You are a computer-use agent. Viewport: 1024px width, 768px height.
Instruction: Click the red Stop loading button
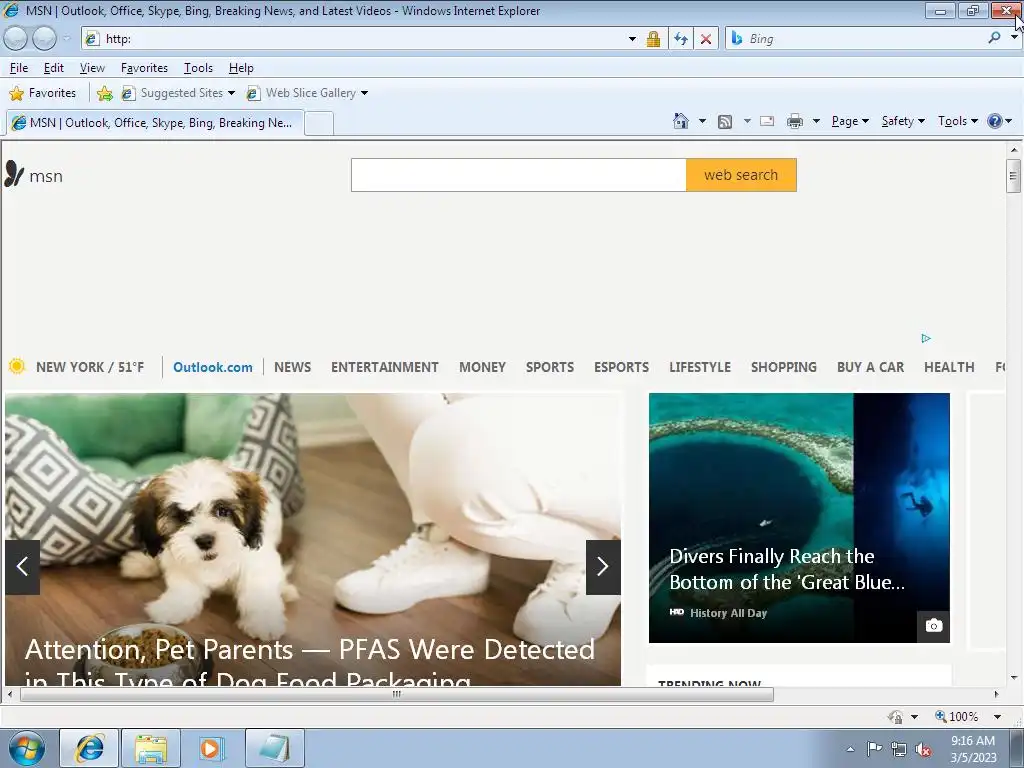pyautogui.click(x=706, y=39)
